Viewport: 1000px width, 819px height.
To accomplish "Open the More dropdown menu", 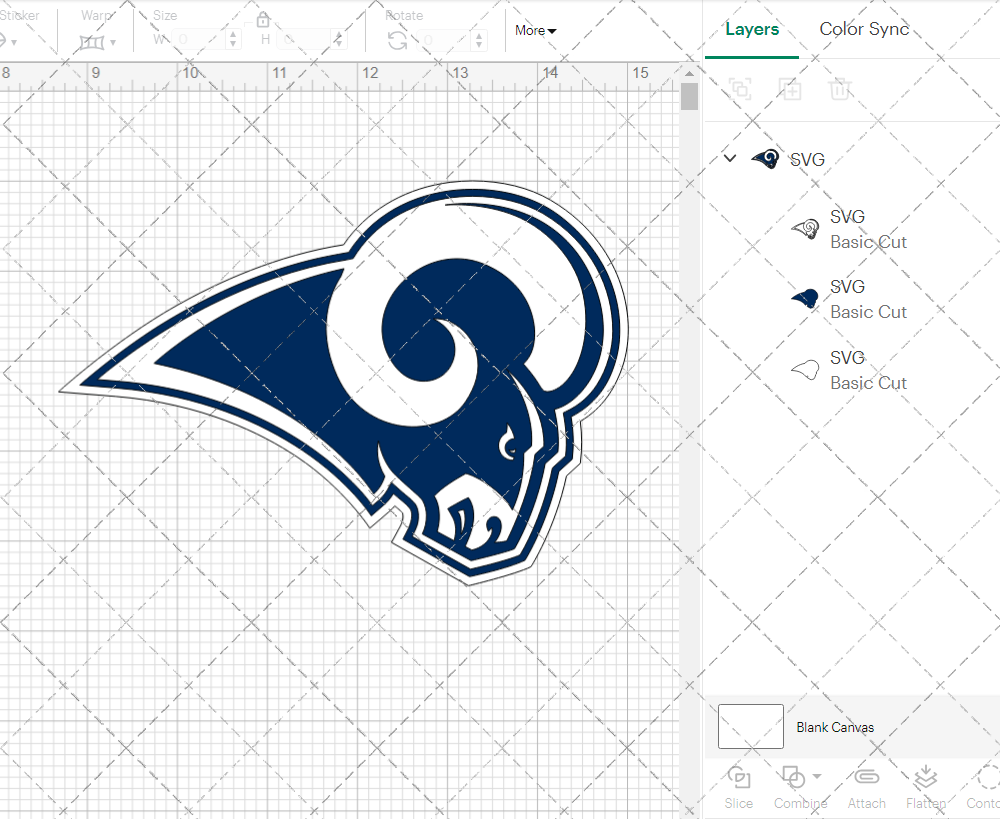I will pyautogui.click(x=535, y=31).
